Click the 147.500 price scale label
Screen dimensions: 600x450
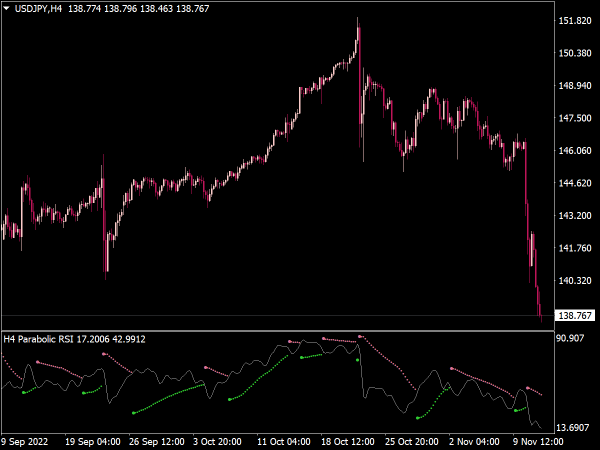tap(575, 118)
